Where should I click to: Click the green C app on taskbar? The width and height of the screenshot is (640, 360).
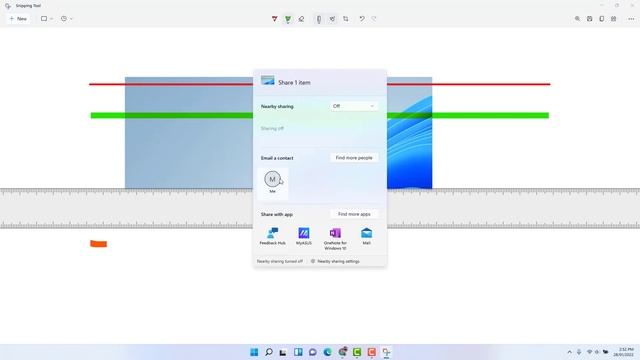(x=357, y=352)
